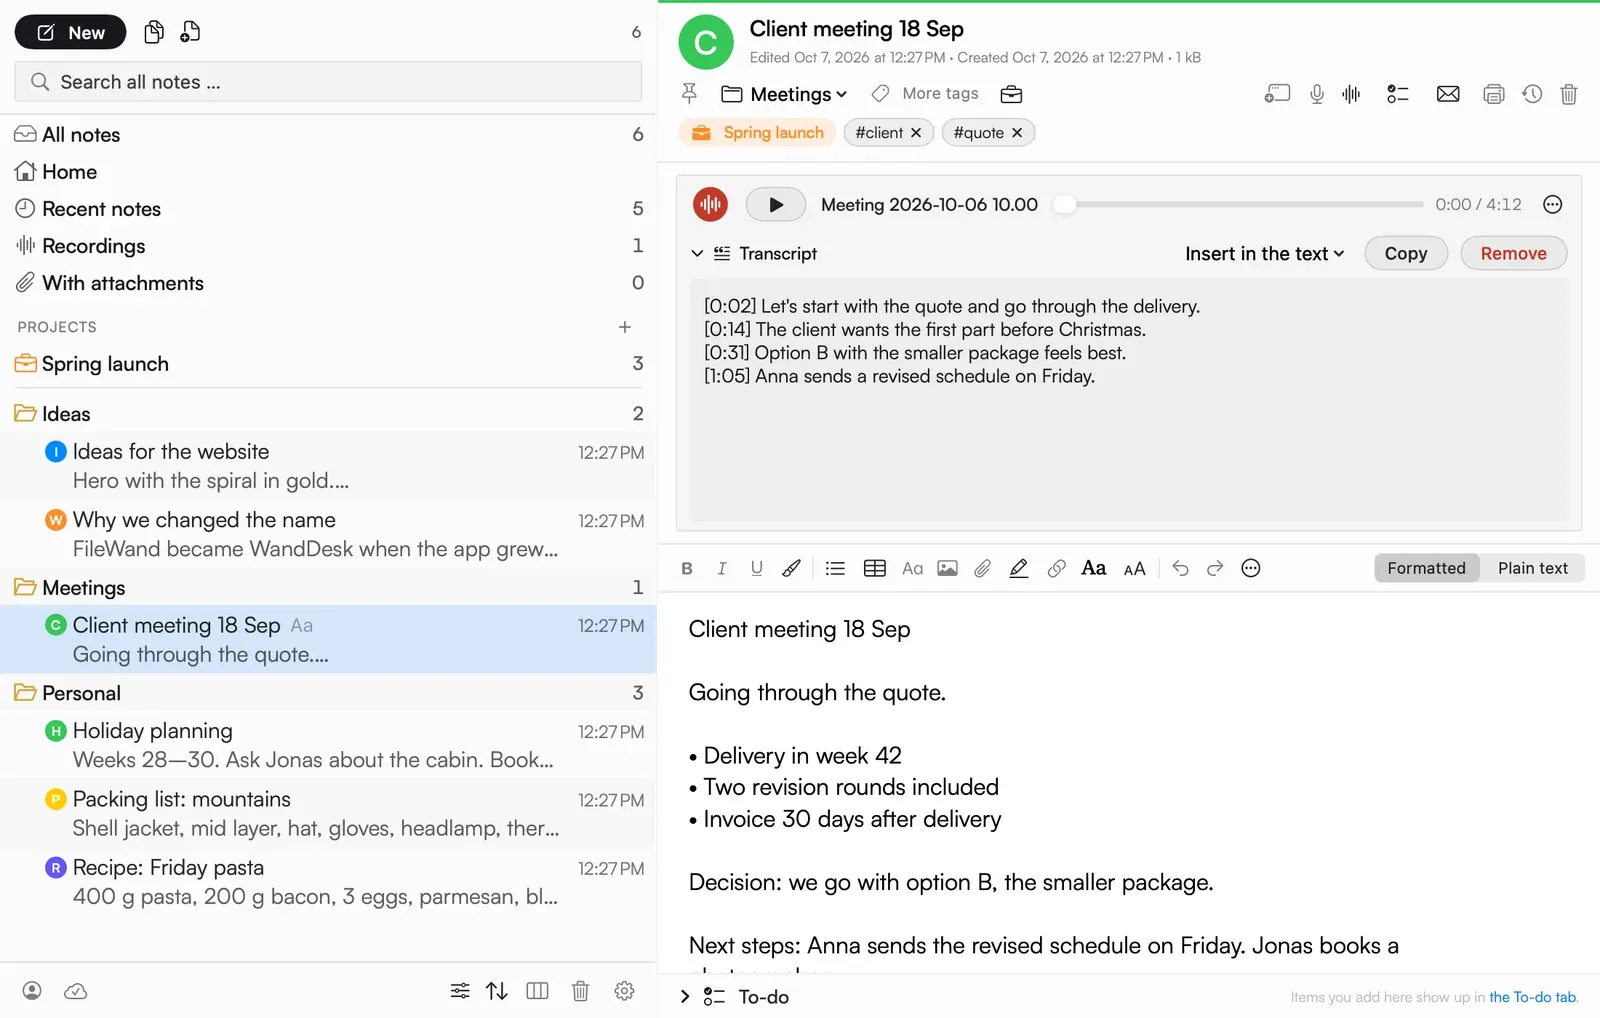Click the microphone record icon
1600x1018 pixels.
[x=1317, y=94]
